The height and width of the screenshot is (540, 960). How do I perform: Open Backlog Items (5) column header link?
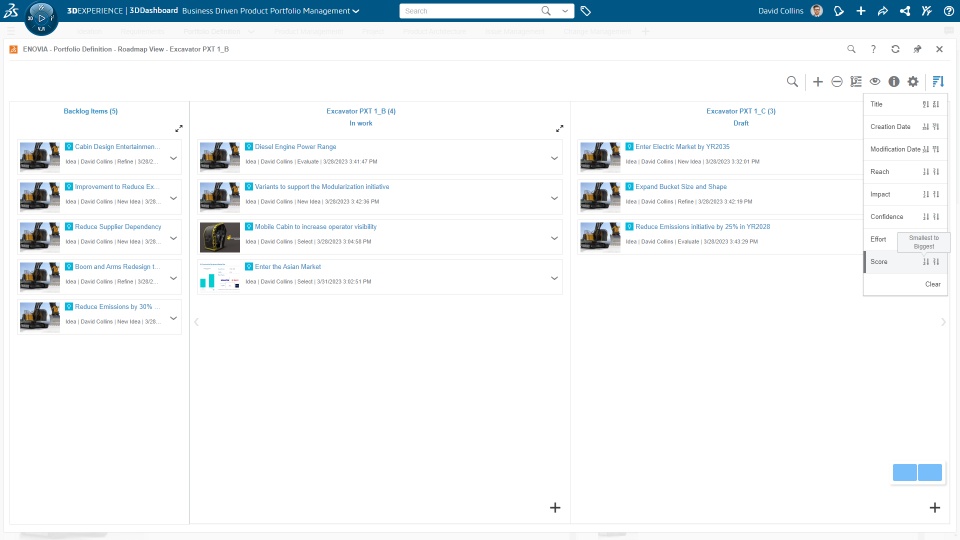(x=91, y=111)
